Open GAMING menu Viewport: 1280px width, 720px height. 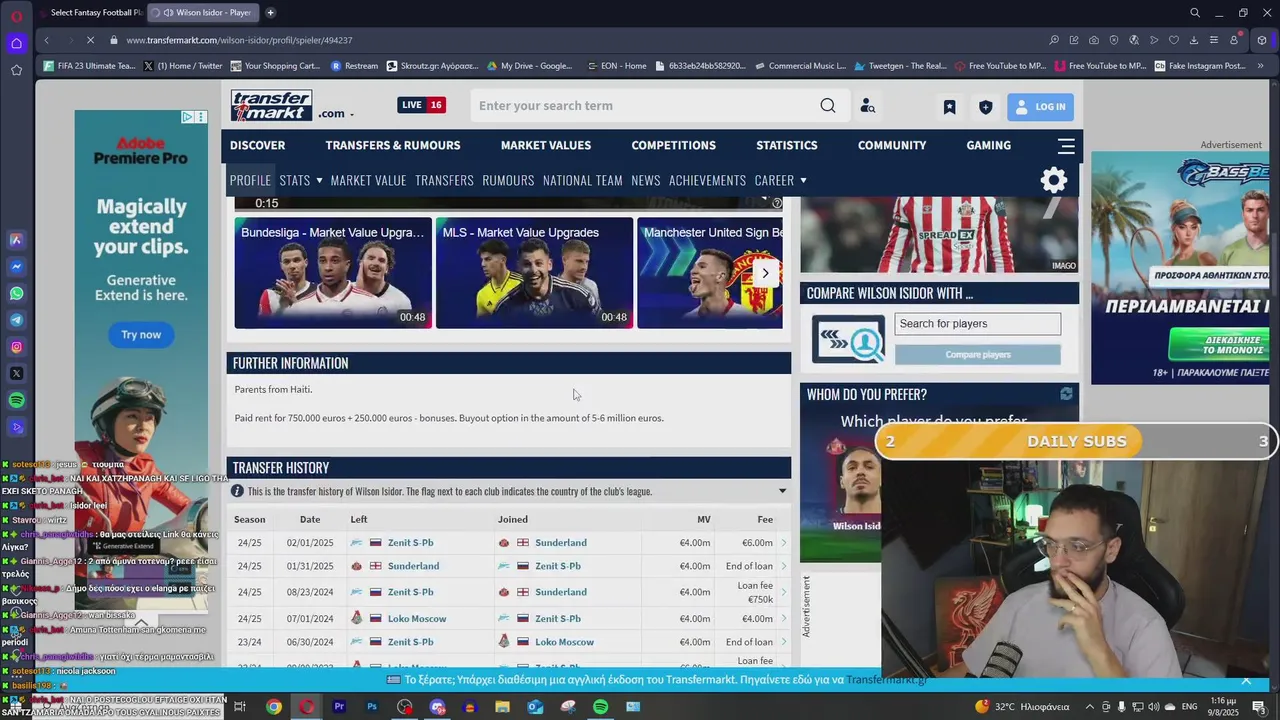tap(988, 145)
